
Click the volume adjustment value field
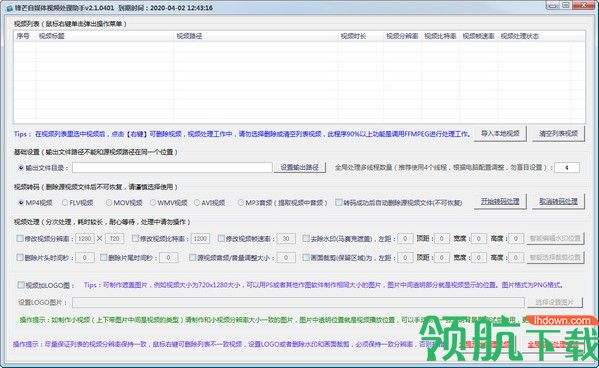pyautogui.click(x=286, y=258)
